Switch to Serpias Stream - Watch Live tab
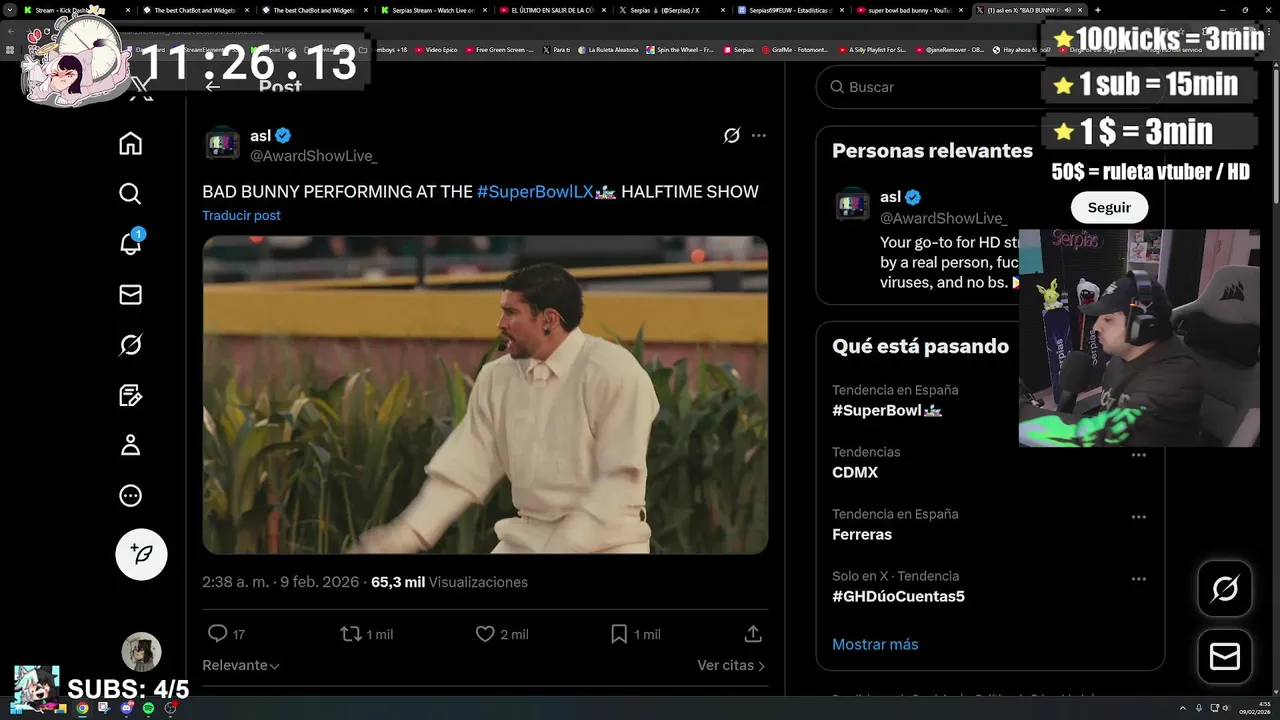 point(432,10)
